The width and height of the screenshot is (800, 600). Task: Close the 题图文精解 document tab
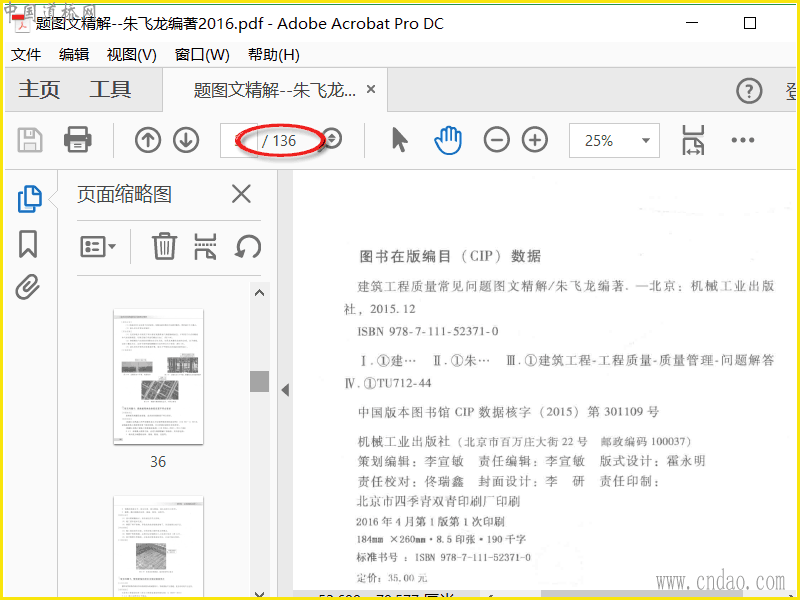coord(371,90)
